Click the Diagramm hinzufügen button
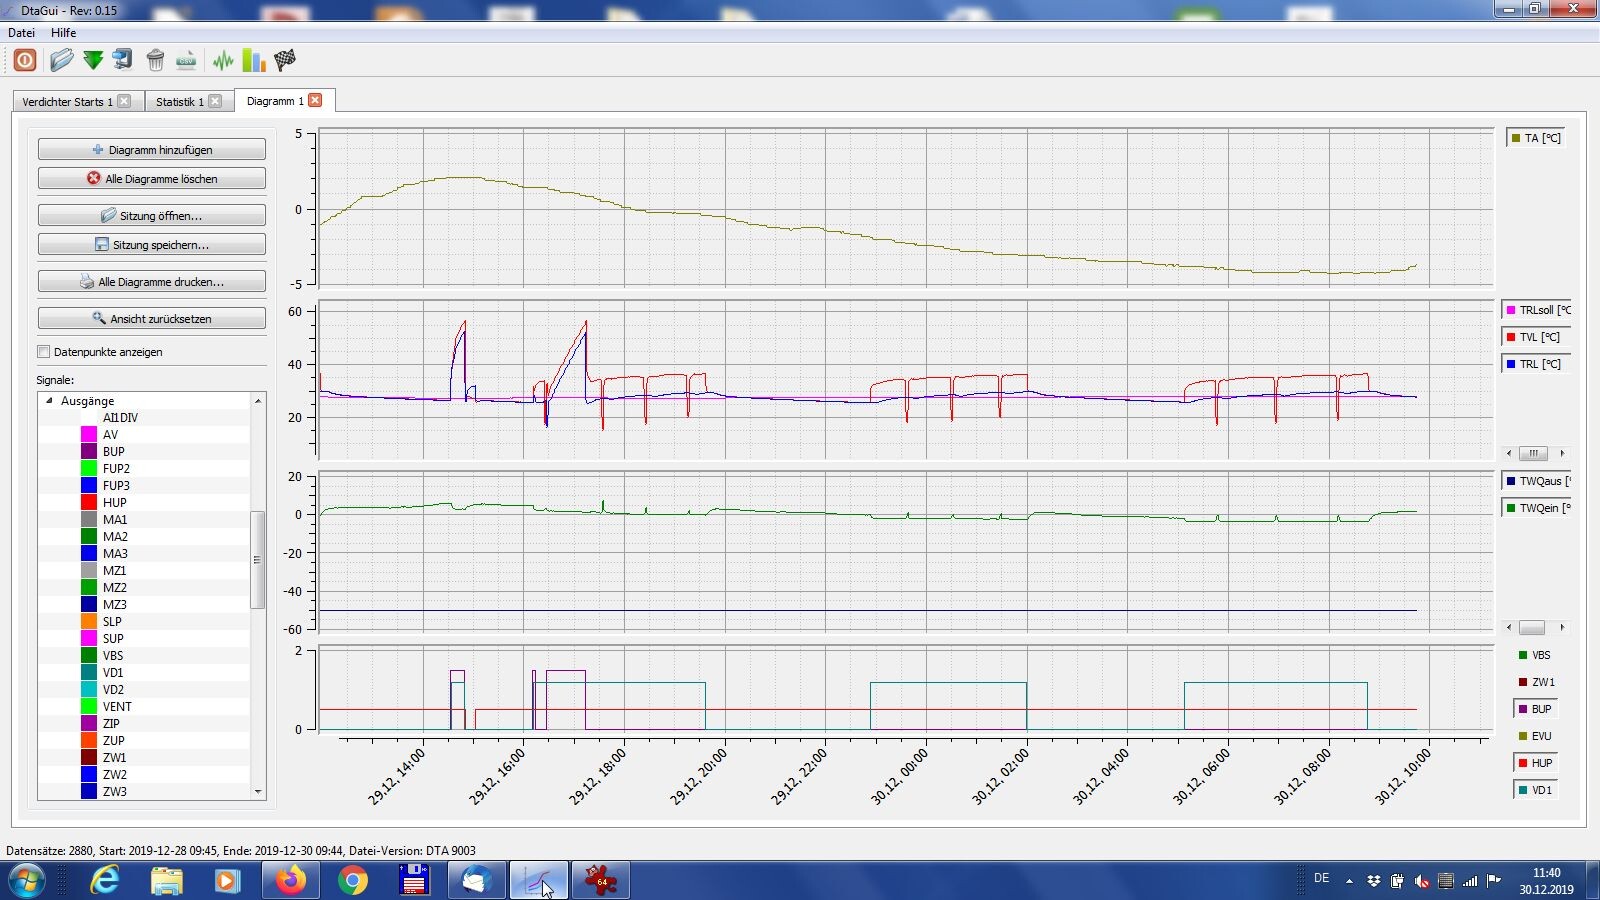The image size is (1600, 900). click(x=152, y=150)
